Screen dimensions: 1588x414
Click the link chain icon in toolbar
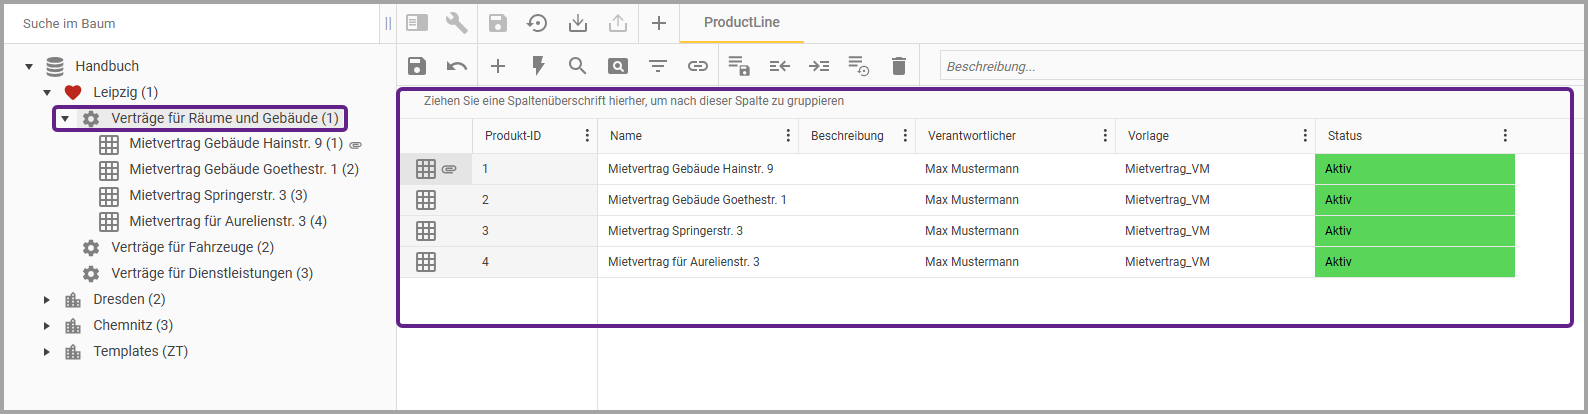pyautogui.click(x=697, y=66)
